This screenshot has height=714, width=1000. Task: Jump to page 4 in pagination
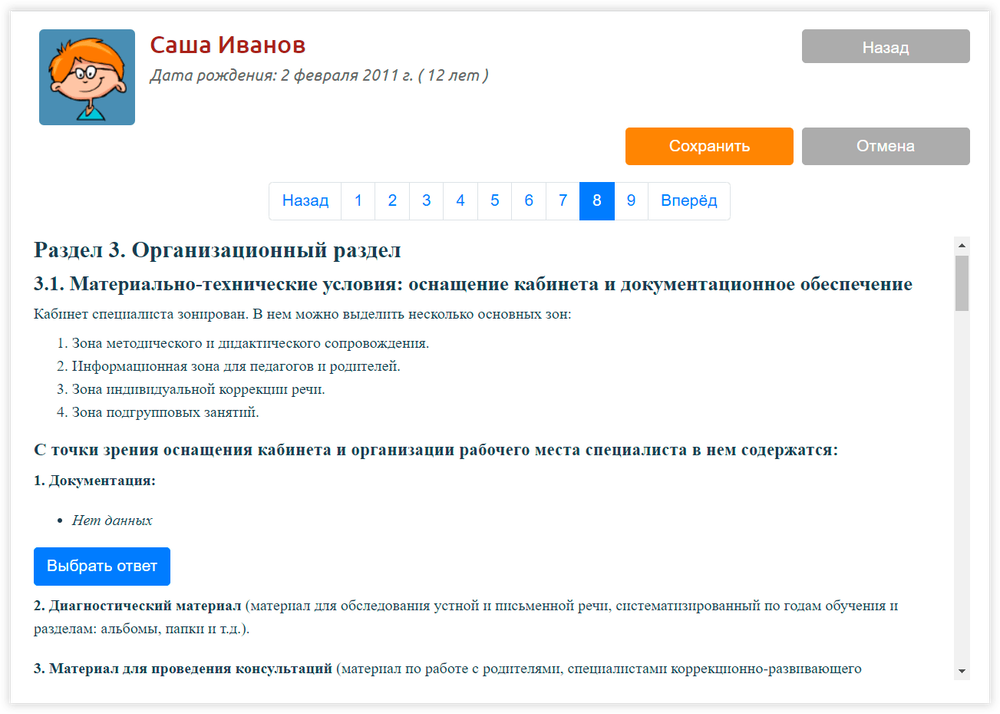[x=460, y=201]
